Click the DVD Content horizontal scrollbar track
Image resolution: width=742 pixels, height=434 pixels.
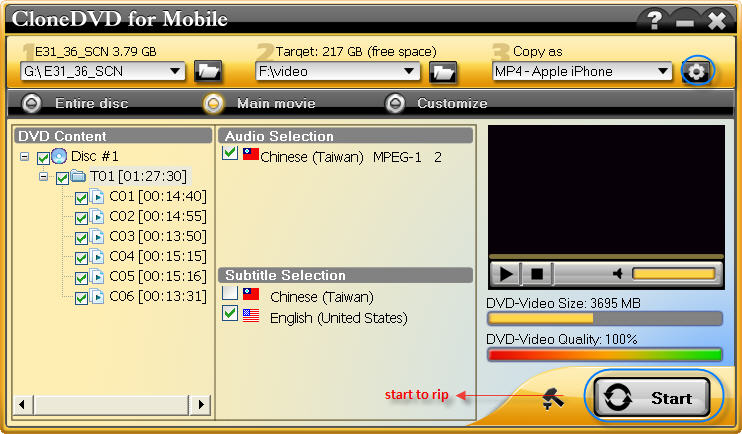pos(111,405)
